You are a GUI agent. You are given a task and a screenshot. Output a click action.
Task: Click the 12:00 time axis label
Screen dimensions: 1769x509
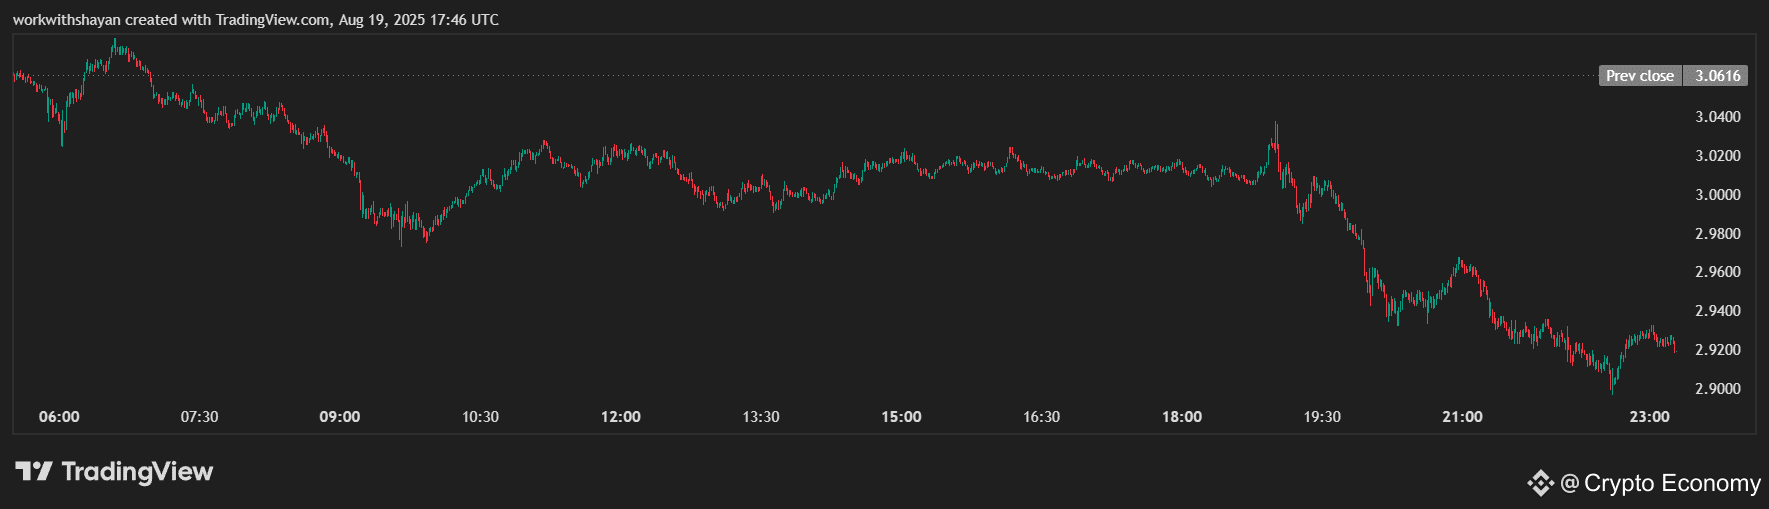pos(621,417)
